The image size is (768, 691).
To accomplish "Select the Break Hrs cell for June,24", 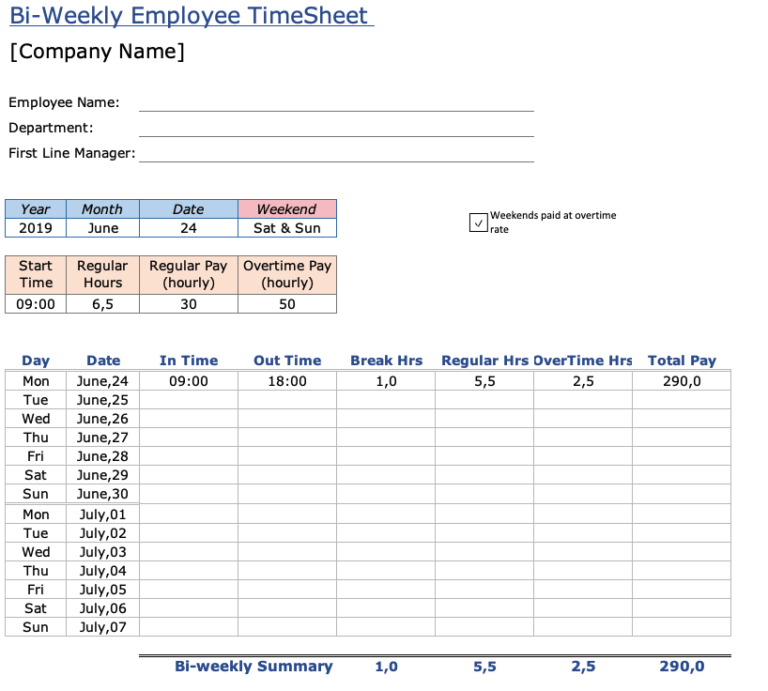I will [x=386, y=381].
